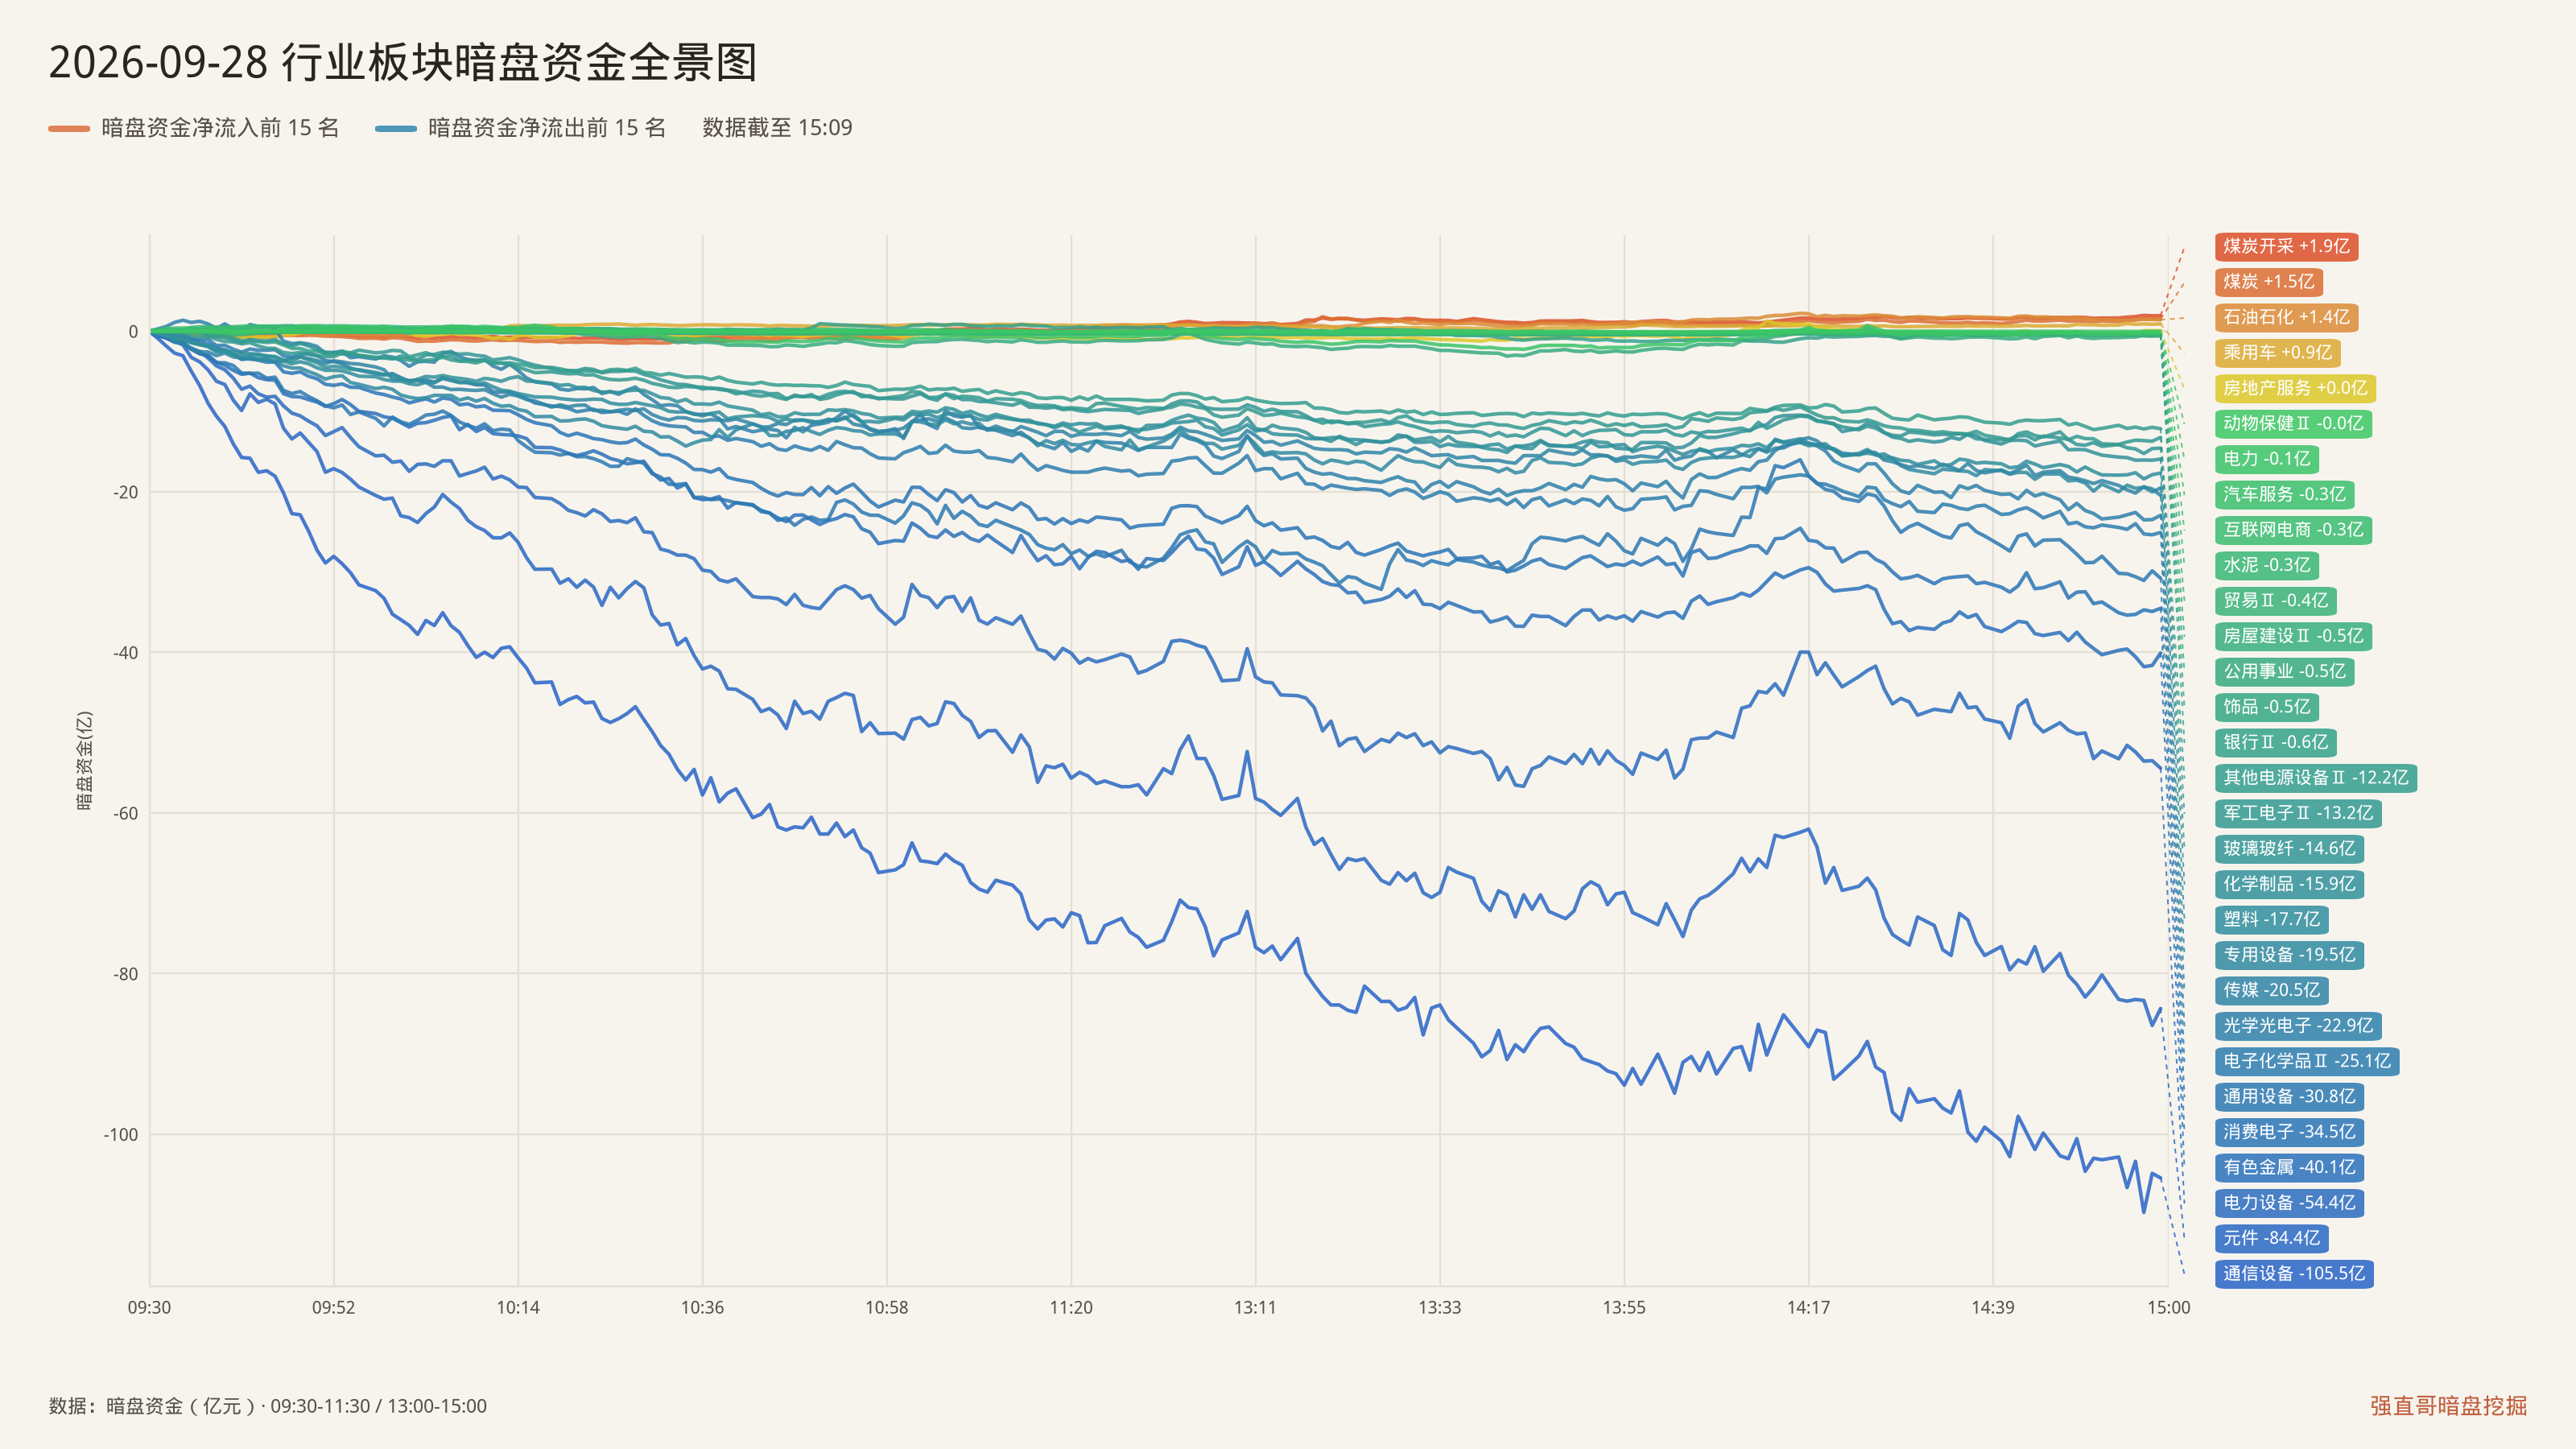
Task: Select the 电子化学品Ⅱ -25.1亿 label
Action: click(2307, 1061)
